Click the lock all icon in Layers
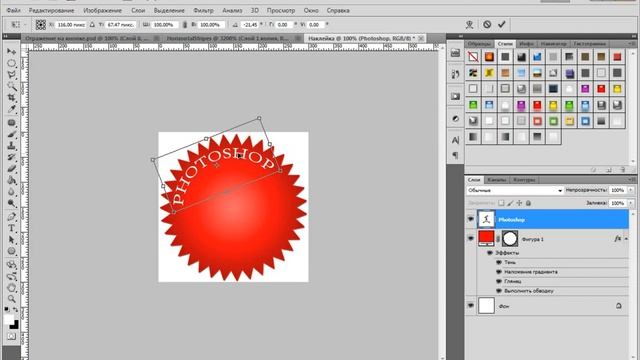 [528, 203]
